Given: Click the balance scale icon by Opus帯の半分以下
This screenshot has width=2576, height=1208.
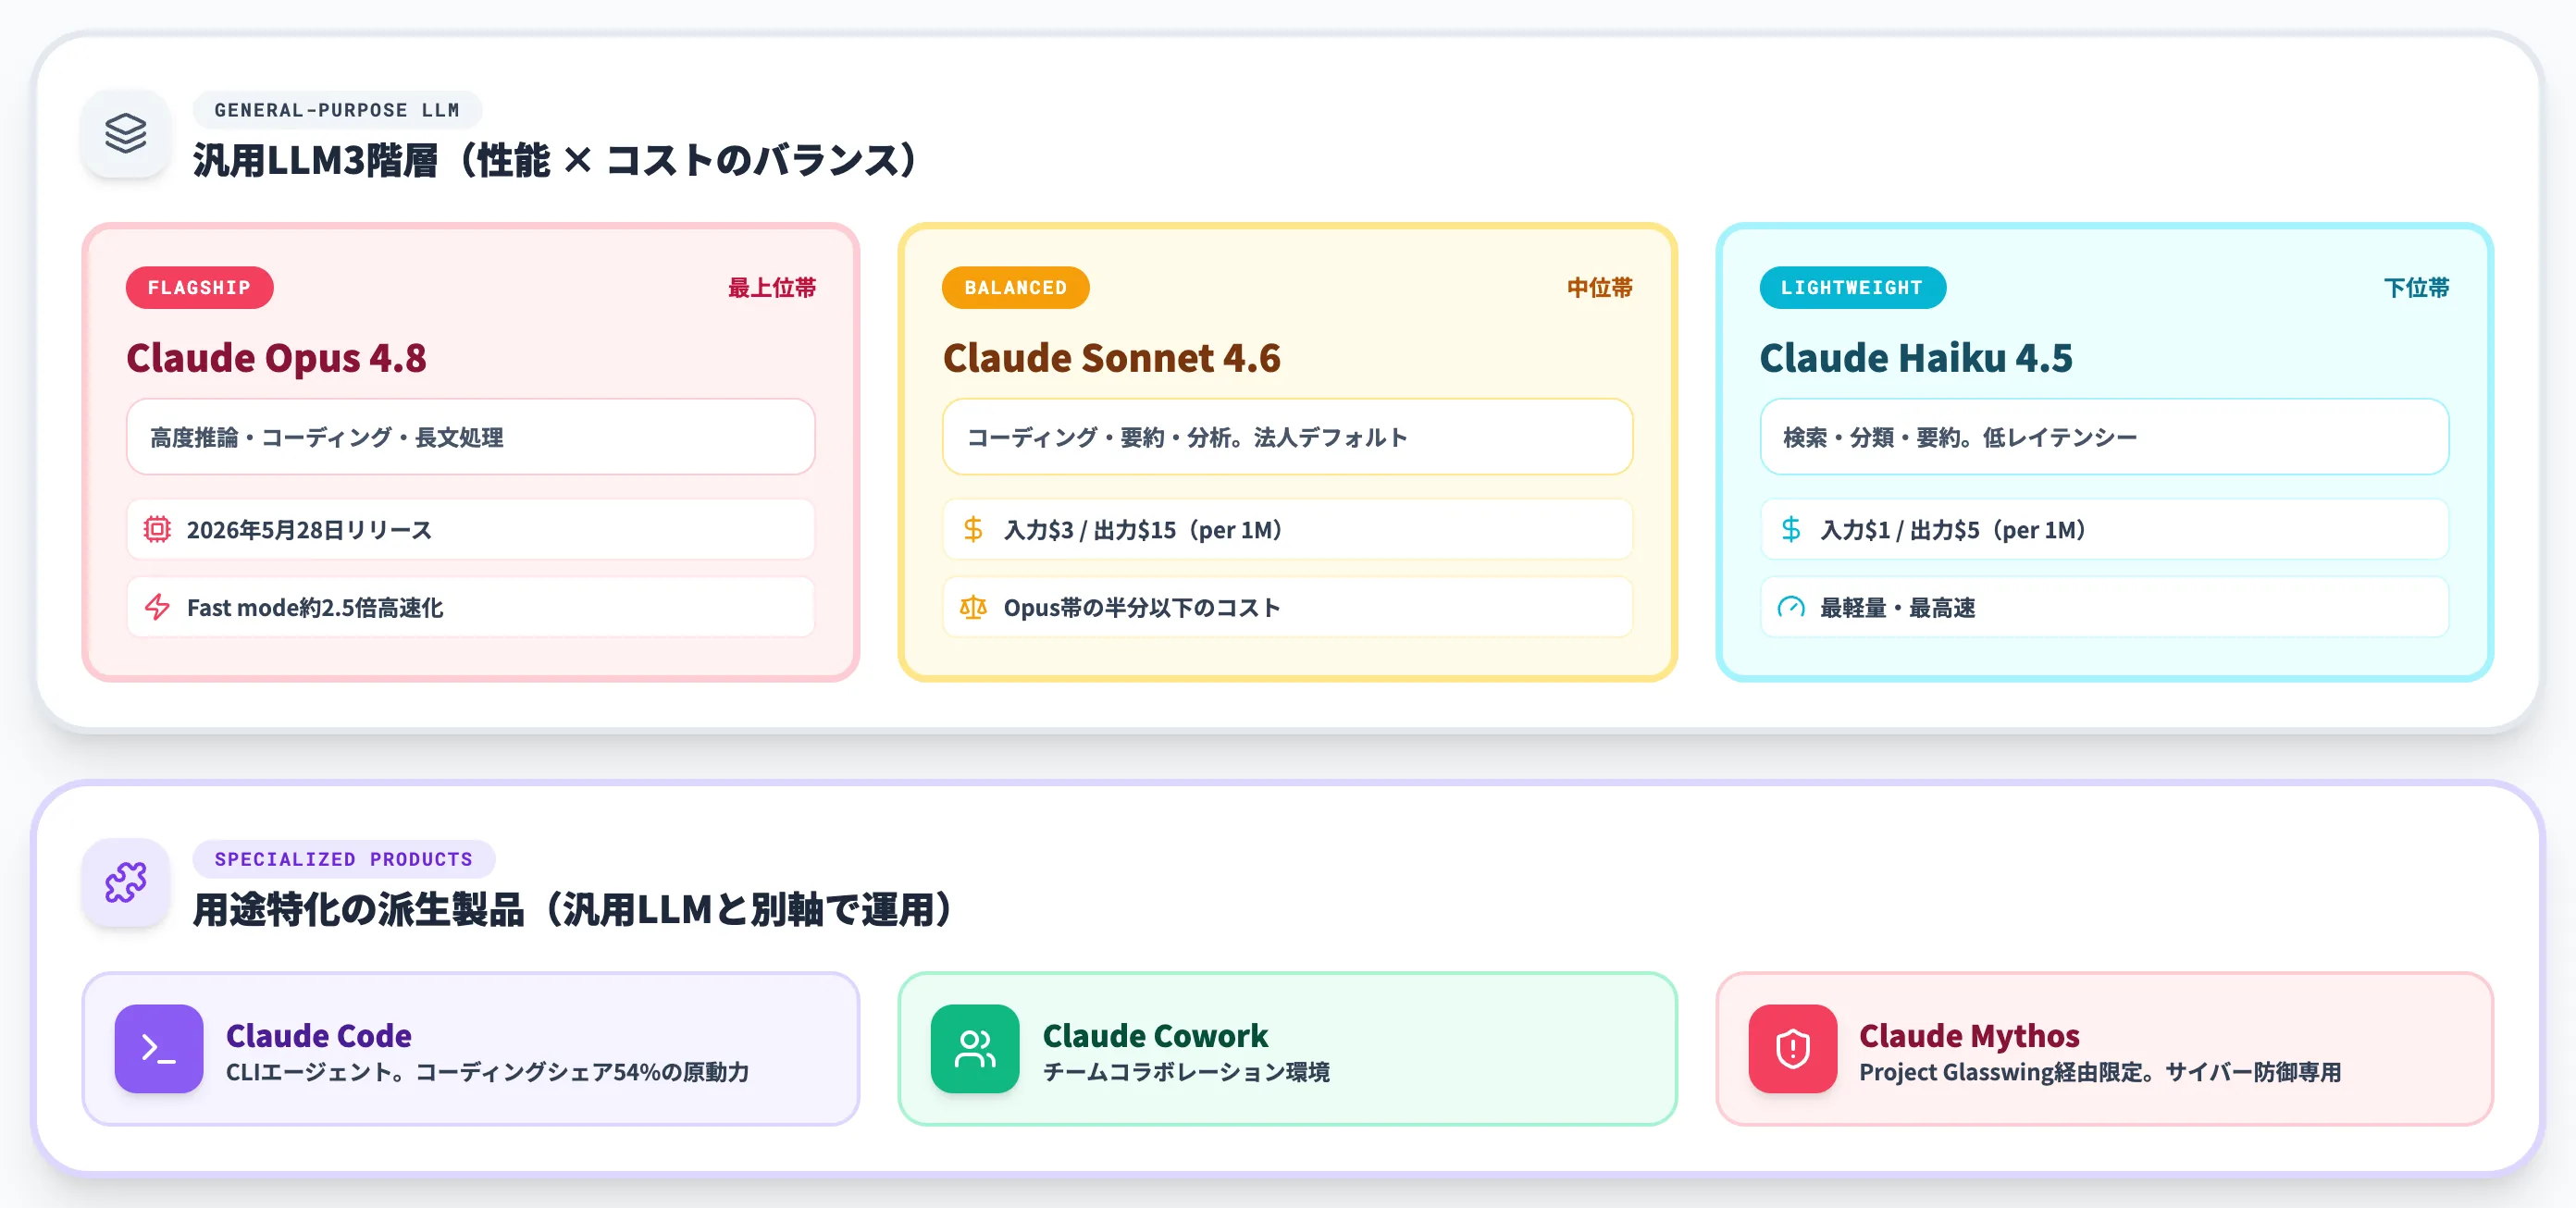Looking at the screenshot, I should [973, 607].
